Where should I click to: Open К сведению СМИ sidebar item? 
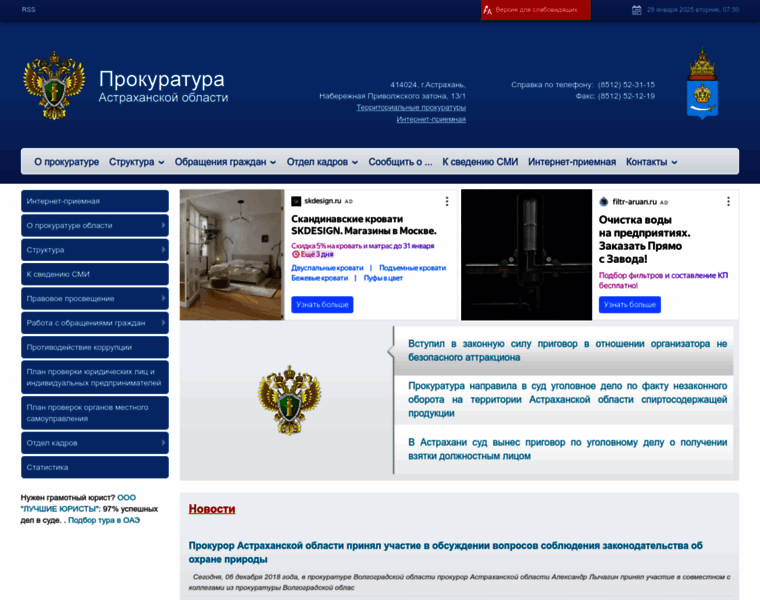pos(95,274)
